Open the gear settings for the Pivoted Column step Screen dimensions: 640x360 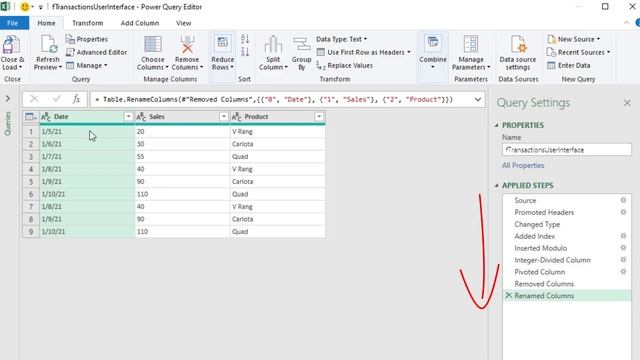pyautogui.click(x=623, y=271)
